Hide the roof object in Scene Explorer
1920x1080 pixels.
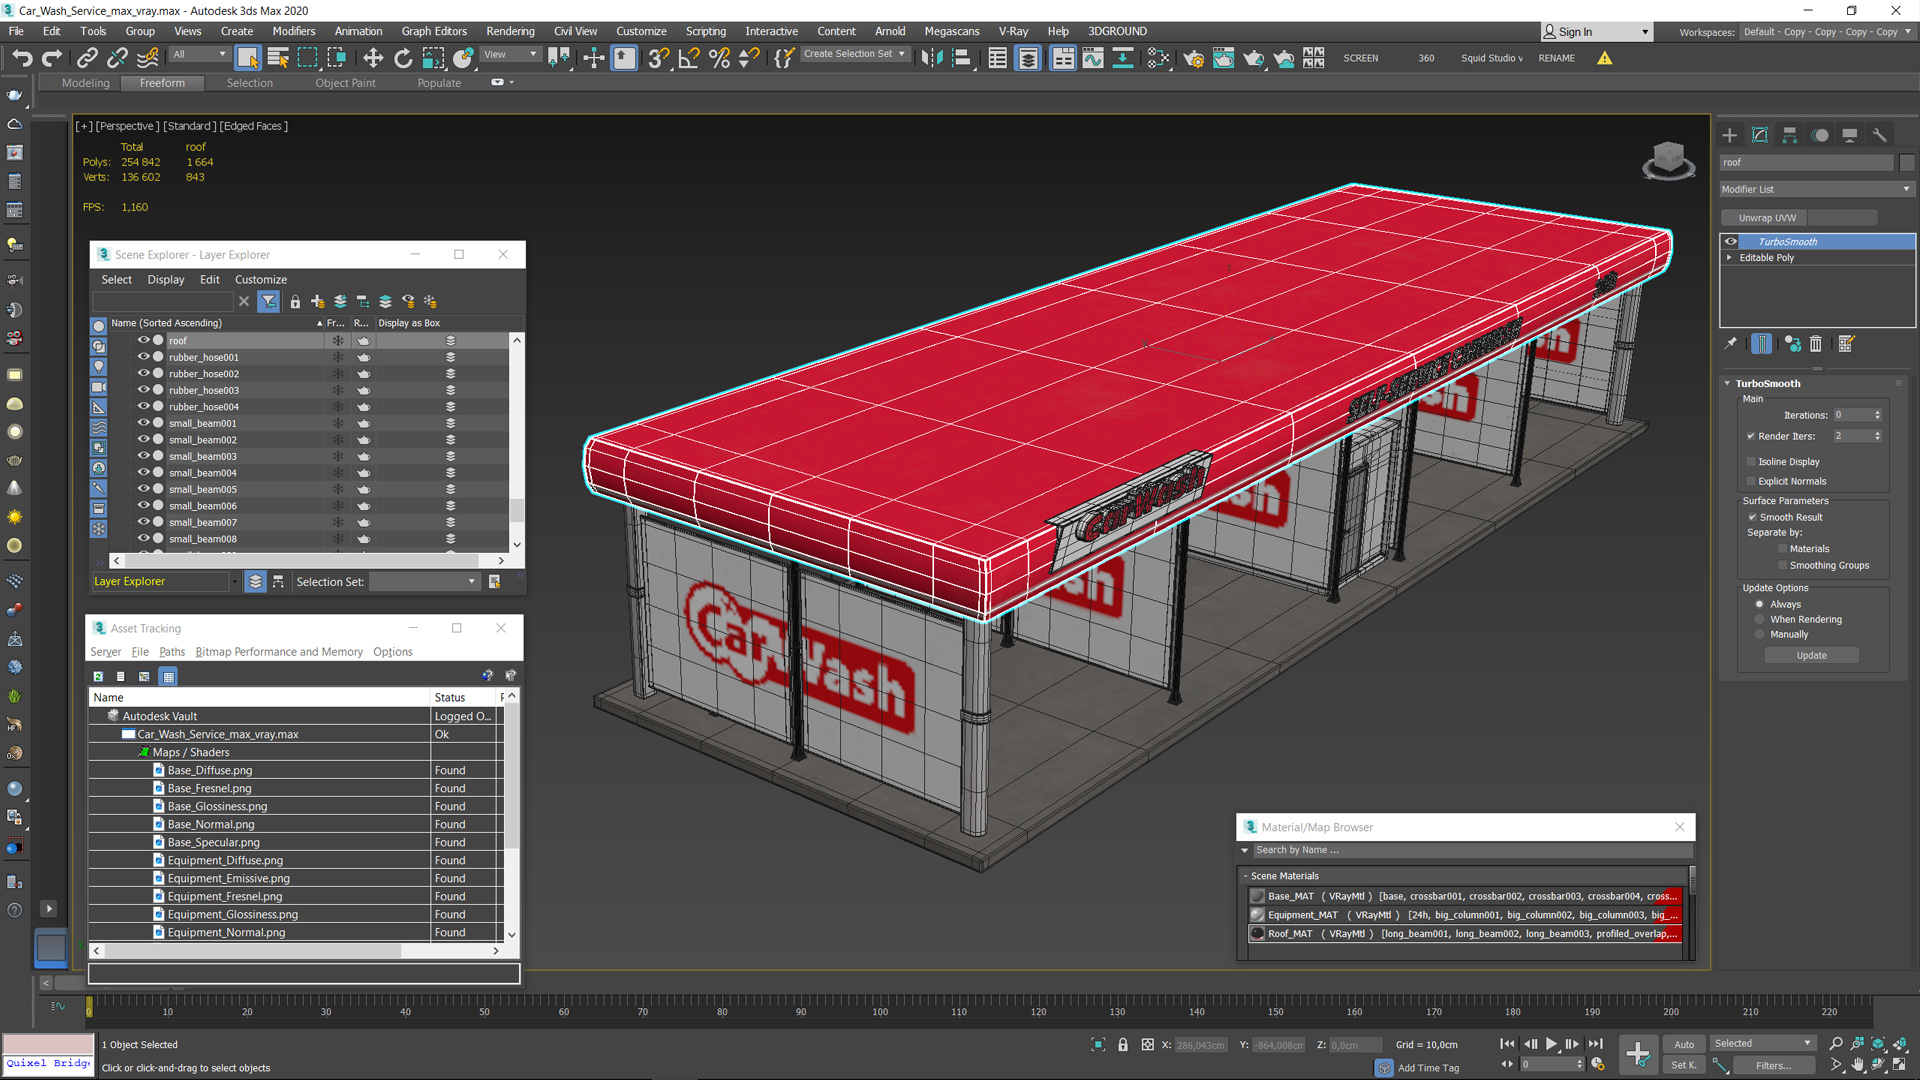click(143, 340)
